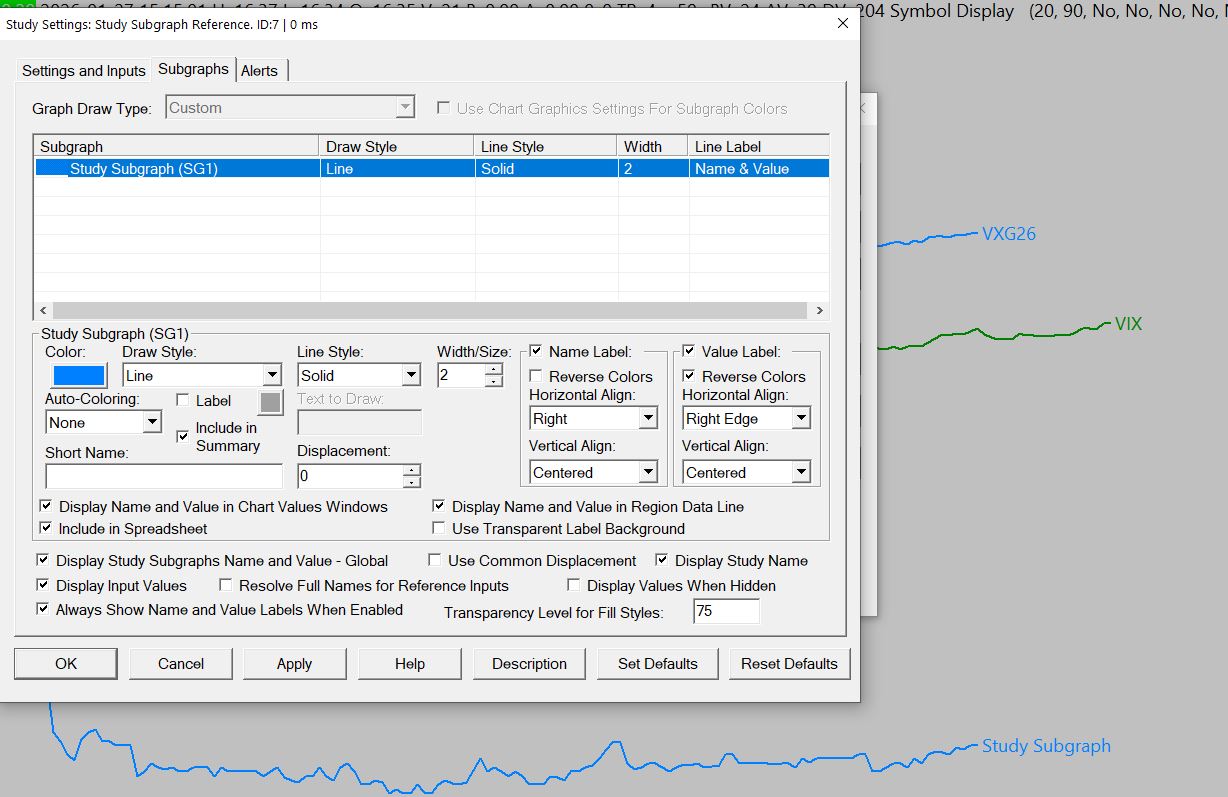Increase Width/Size with the up arrow
The image size is (1228, 797).
coord(493,370)
